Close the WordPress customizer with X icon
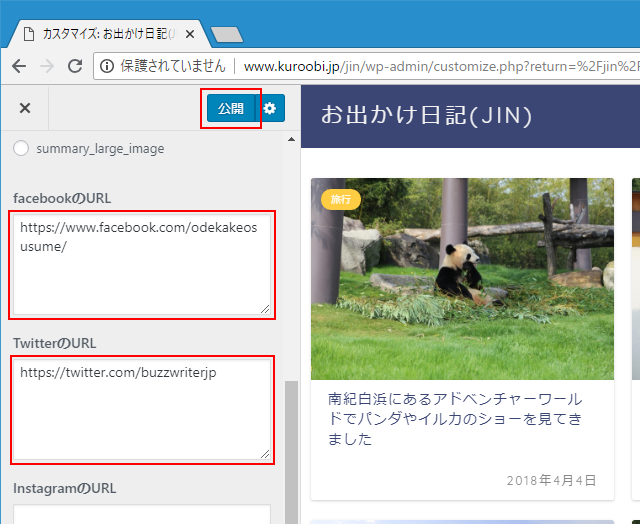 point(25,108)
